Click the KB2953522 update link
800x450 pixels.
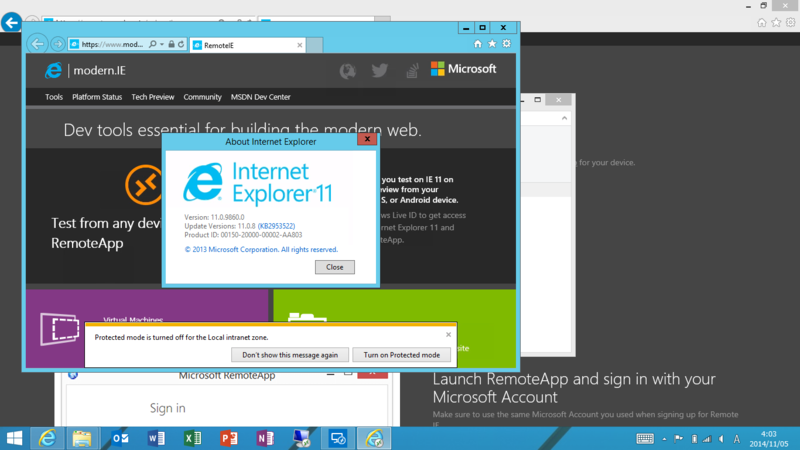coord(276,226)
